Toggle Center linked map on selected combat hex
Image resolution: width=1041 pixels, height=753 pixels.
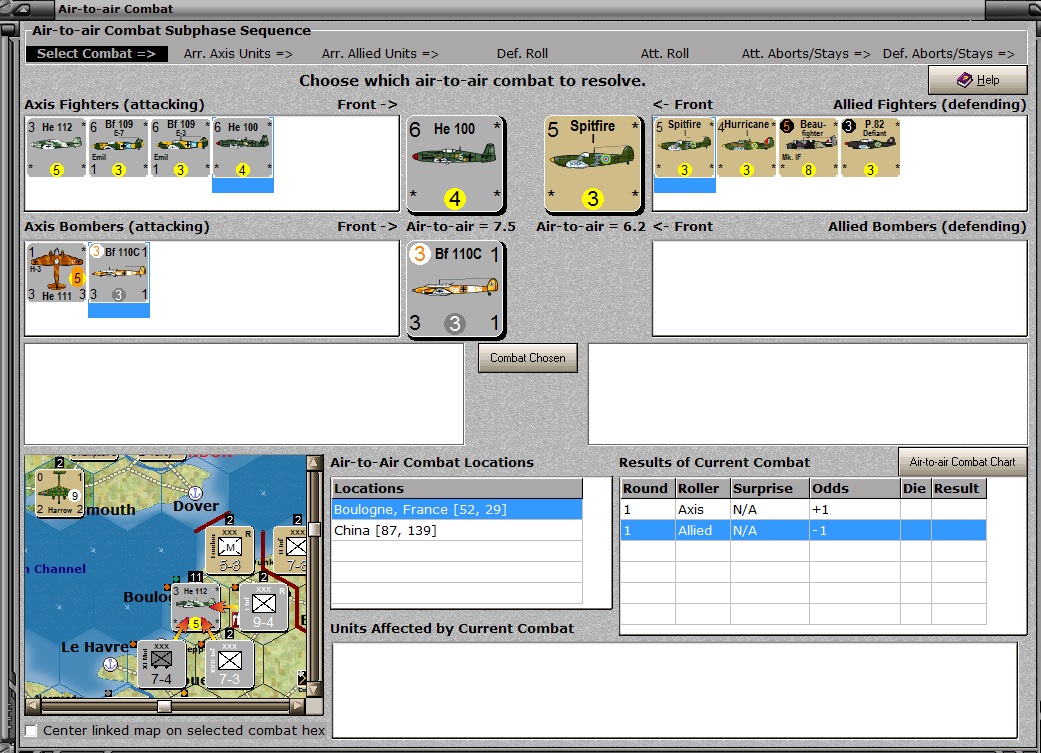[x=31, y=730]
